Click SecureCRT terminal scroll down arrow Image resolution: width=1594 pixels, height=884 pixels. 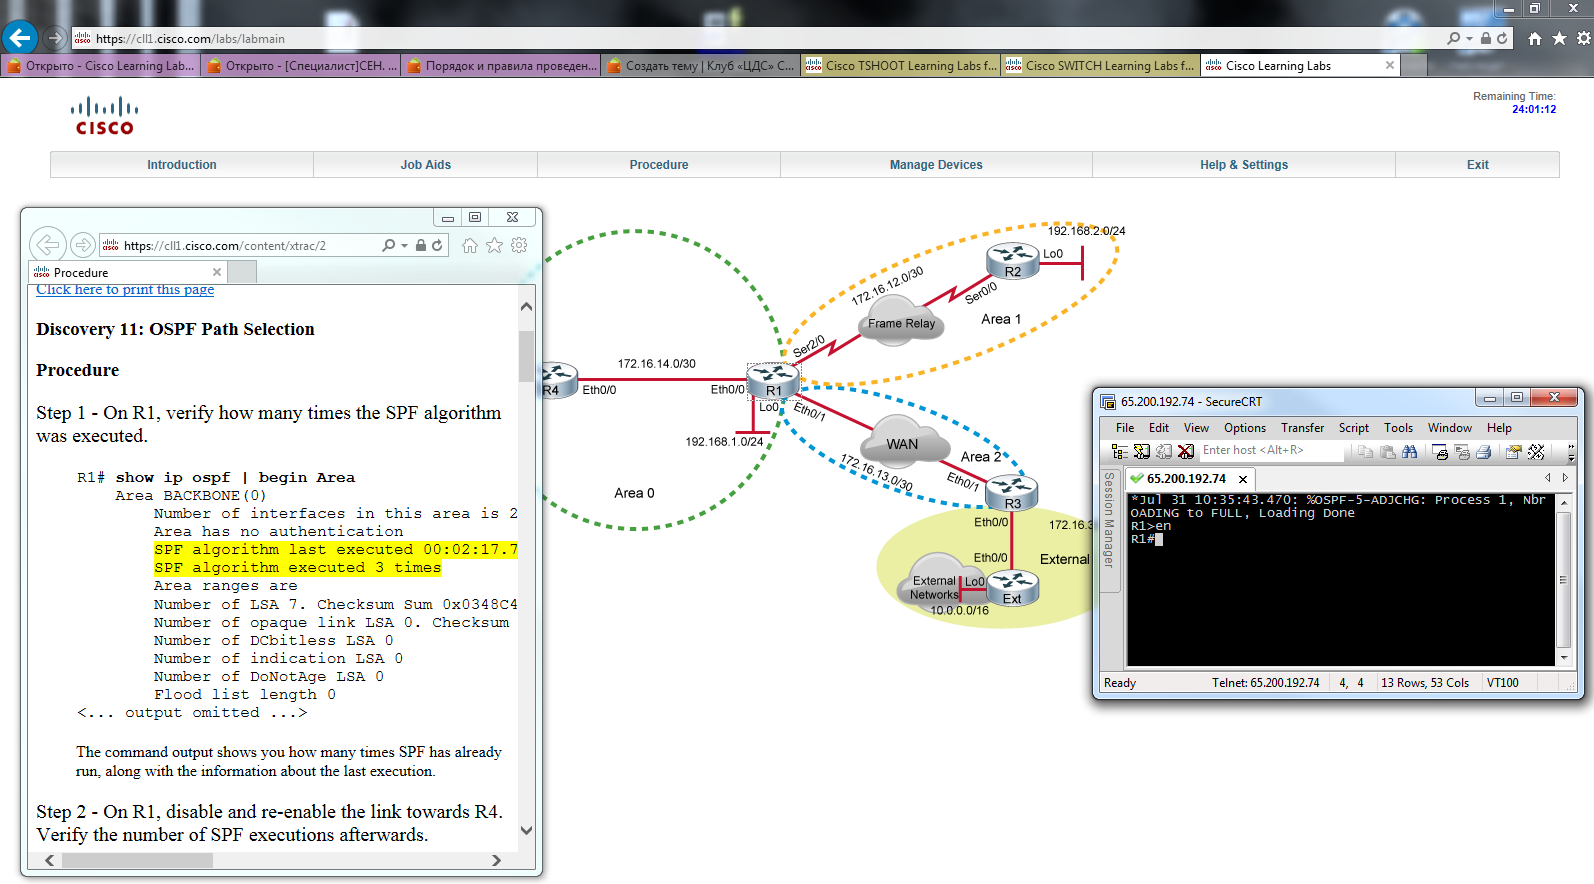coord(1564,658)
